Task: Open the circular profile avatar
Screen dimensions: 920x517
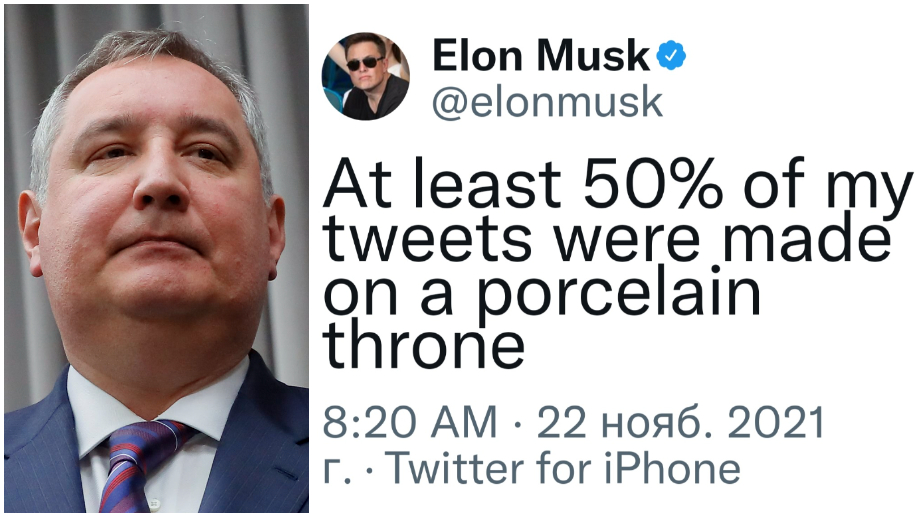Action: [365, 76]
